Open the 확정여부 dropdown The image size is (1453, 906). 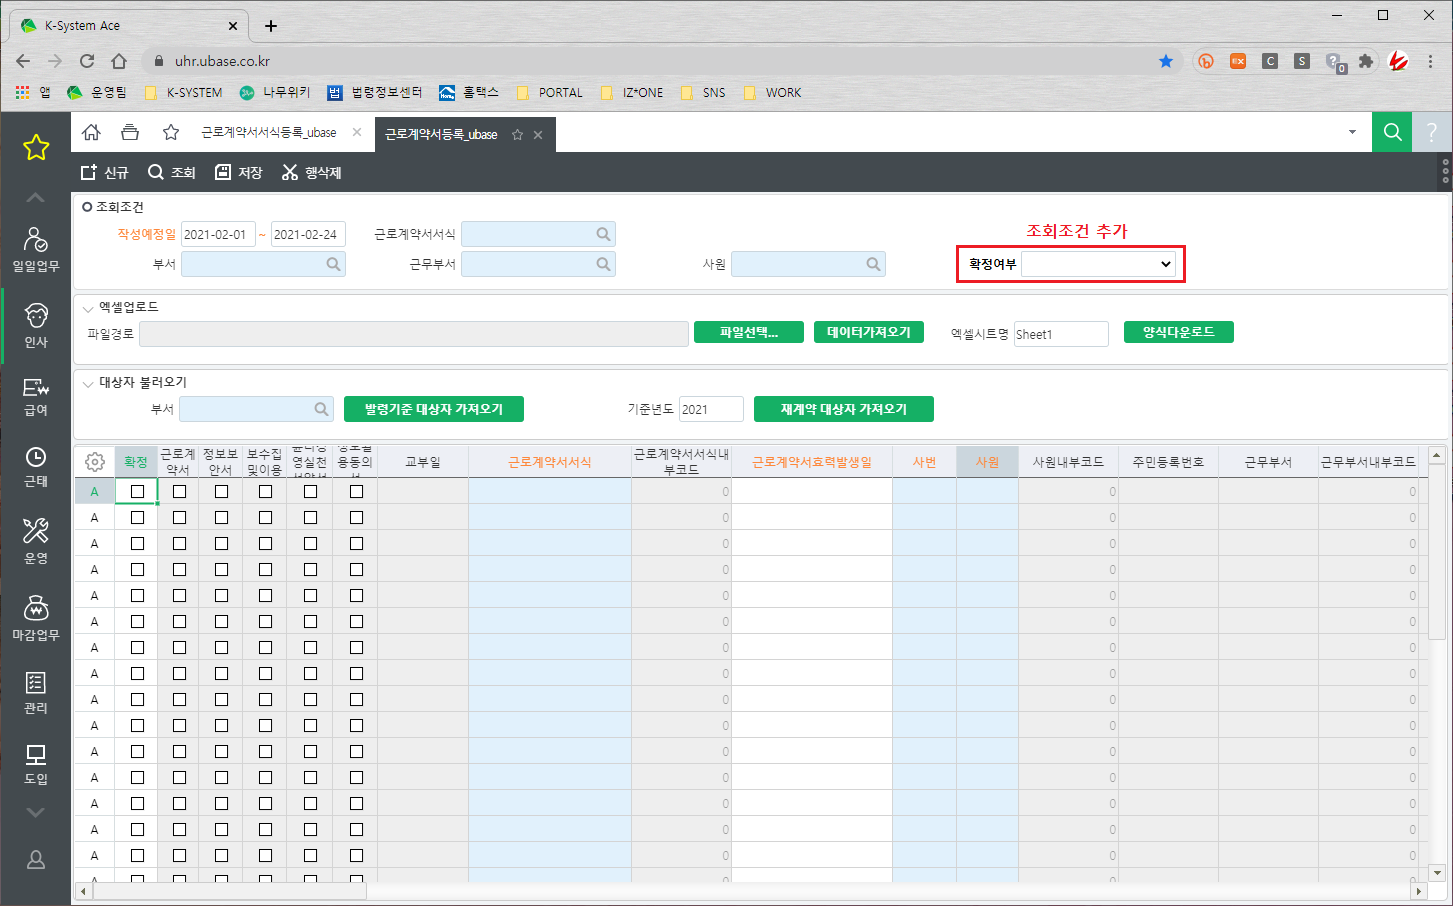(1098, 264)
